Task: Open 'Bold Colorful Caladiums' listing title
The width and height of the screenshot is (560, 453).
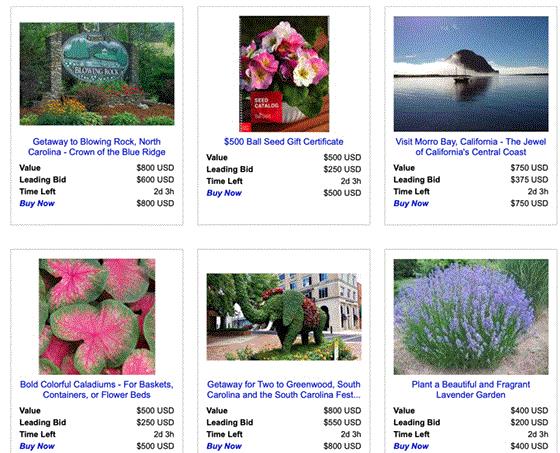Action: pos(97,390)
